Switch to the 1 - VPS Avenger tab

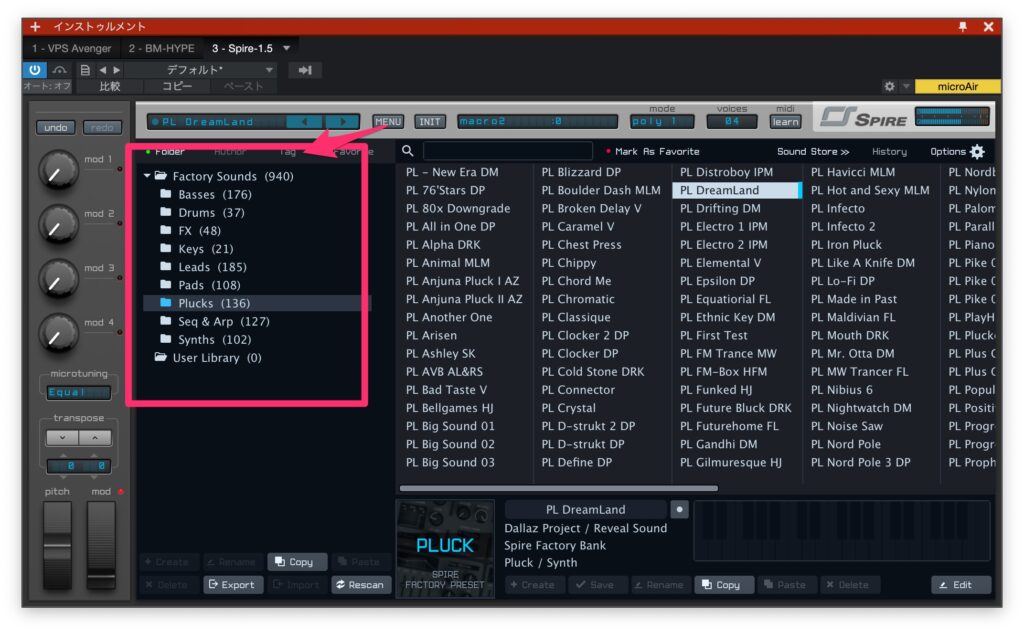(x=71, y=48)
